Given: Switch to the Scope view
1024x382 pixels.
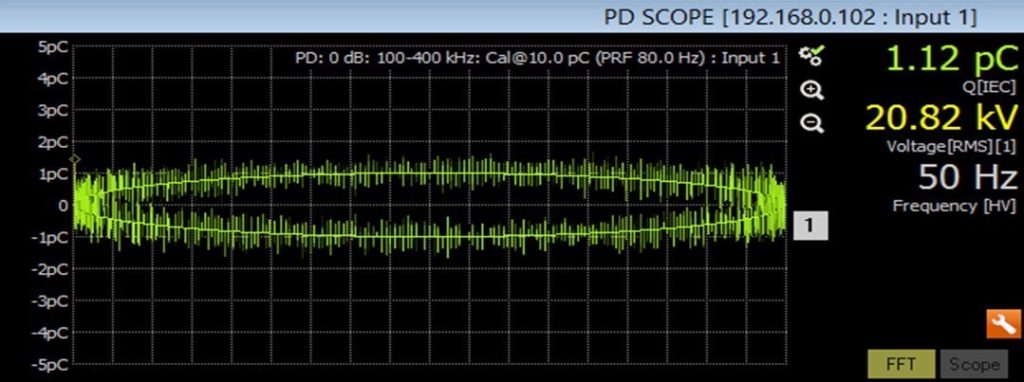Looking at the screenshot, I should click(x=973, y=364).
